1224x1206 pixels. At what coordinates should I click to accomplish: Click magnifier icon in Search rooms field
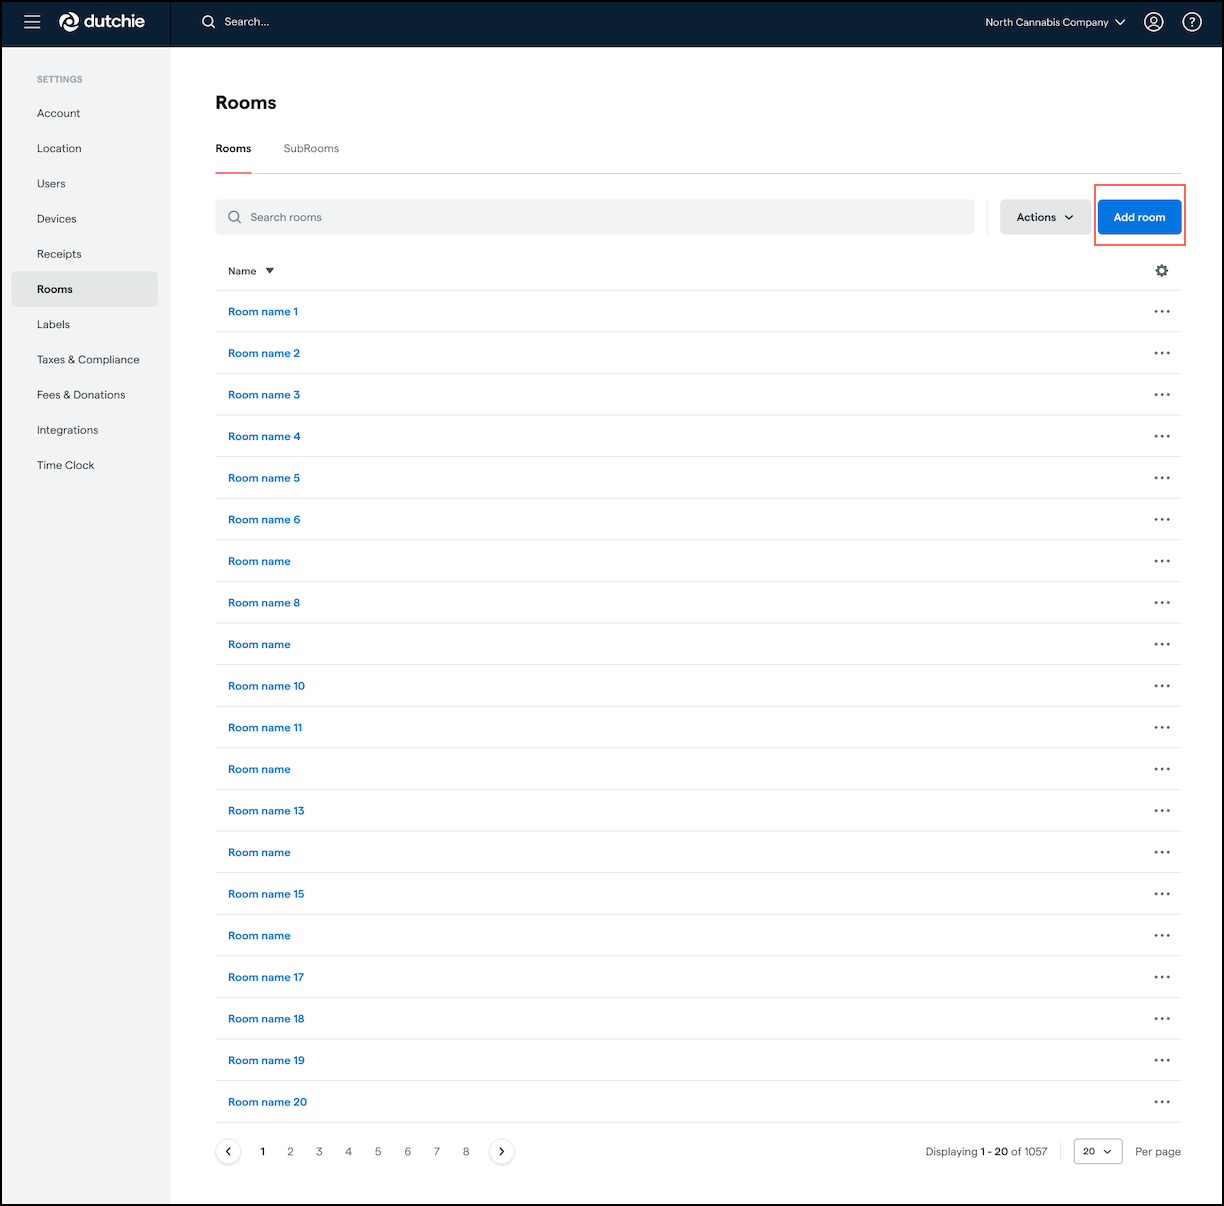pyautogui.click(x=235, y=217)
